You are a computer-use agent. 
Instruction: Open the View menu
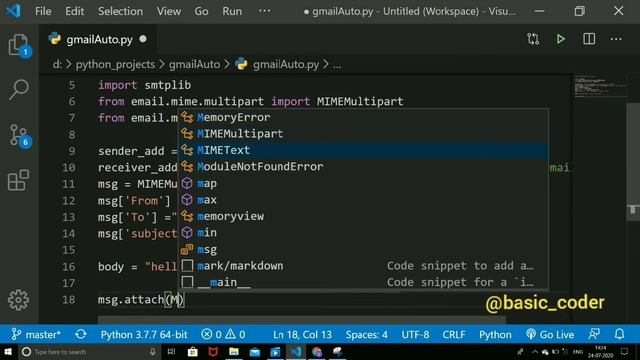tap(169, 11)
